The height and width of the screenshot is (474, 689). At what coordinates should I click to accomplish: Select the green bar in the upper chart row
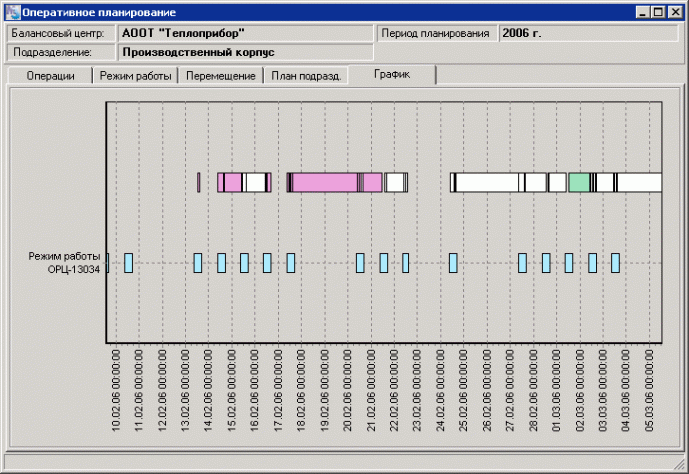click(x=579, y=182)
